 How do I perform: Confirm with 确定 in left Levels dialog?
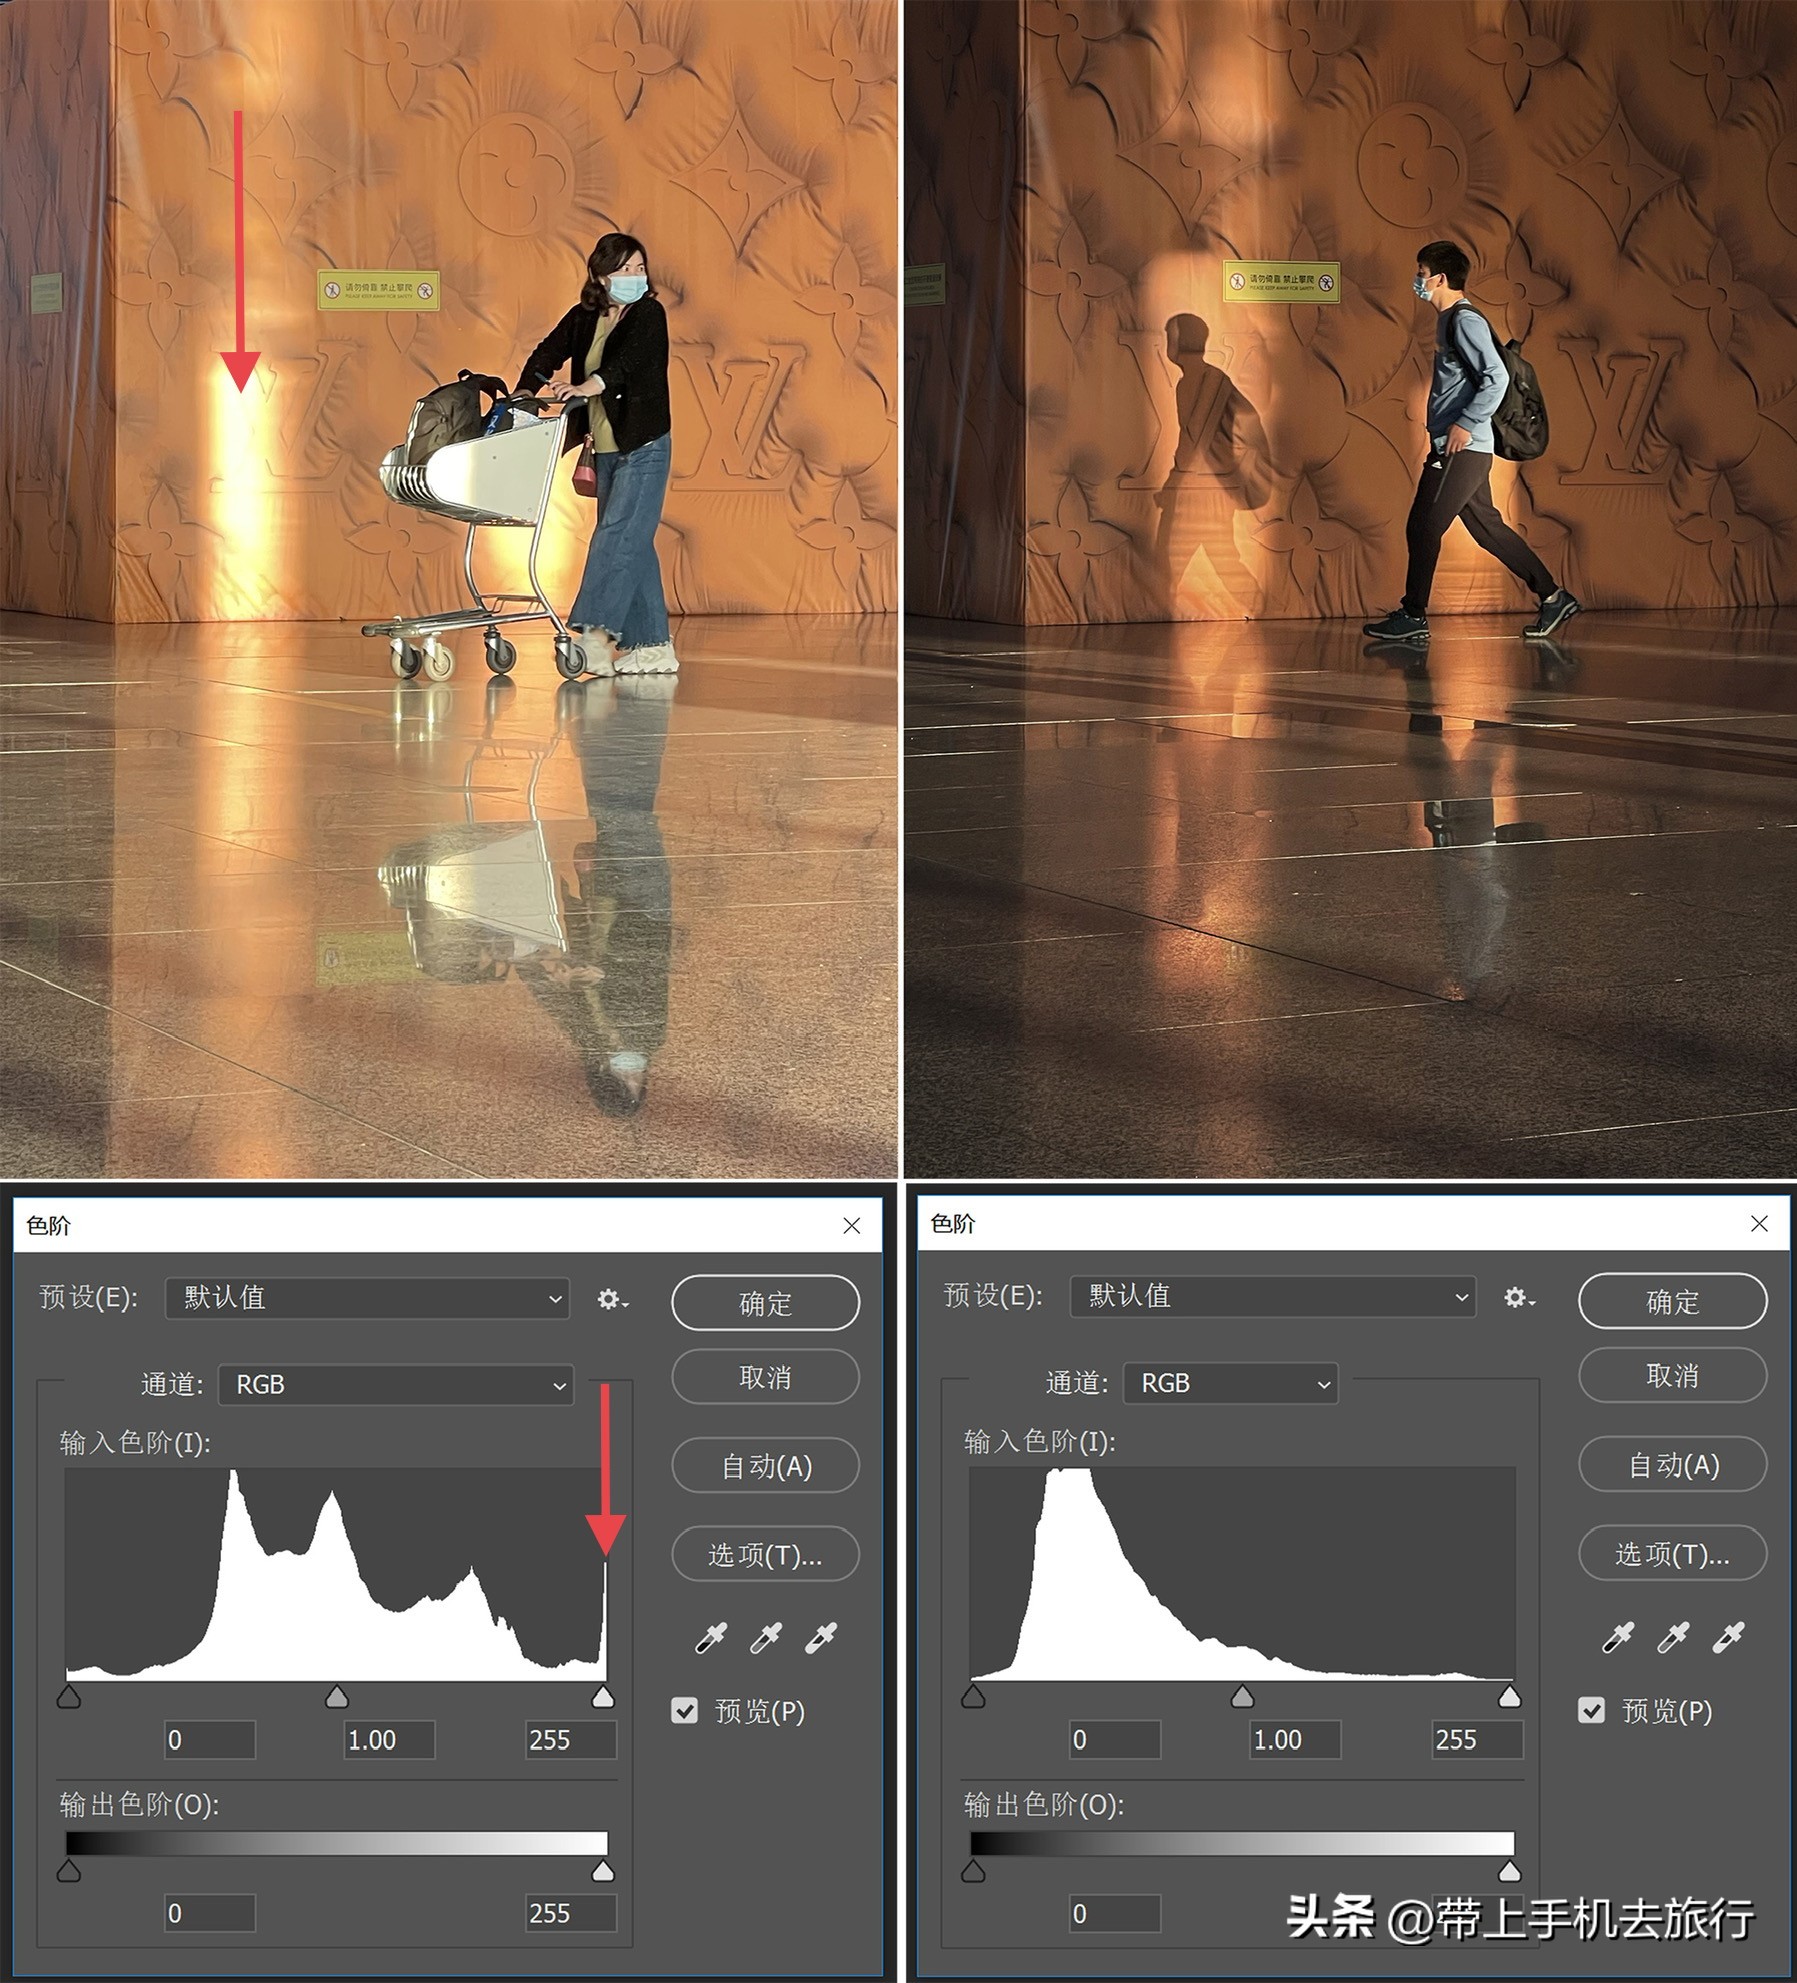click(x=766, y=1303)
